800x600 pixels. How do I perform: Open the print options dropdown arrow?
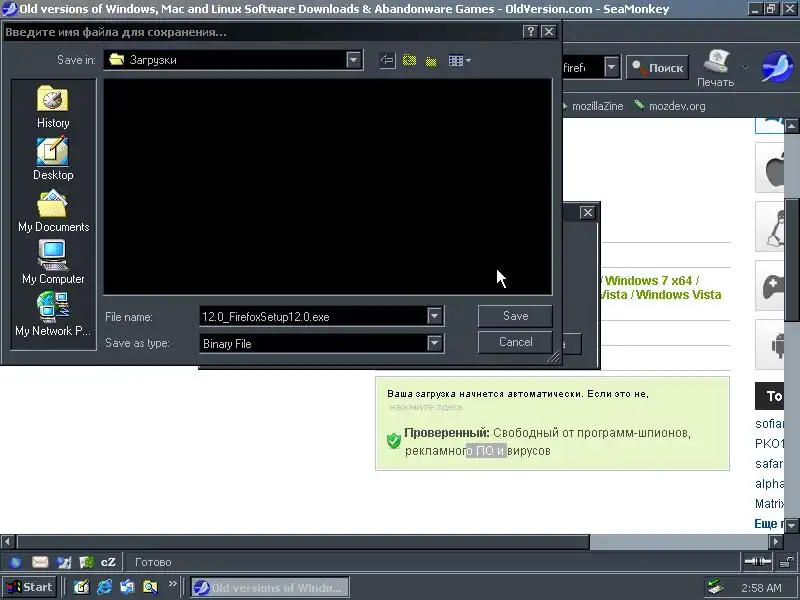coord(745,67)
